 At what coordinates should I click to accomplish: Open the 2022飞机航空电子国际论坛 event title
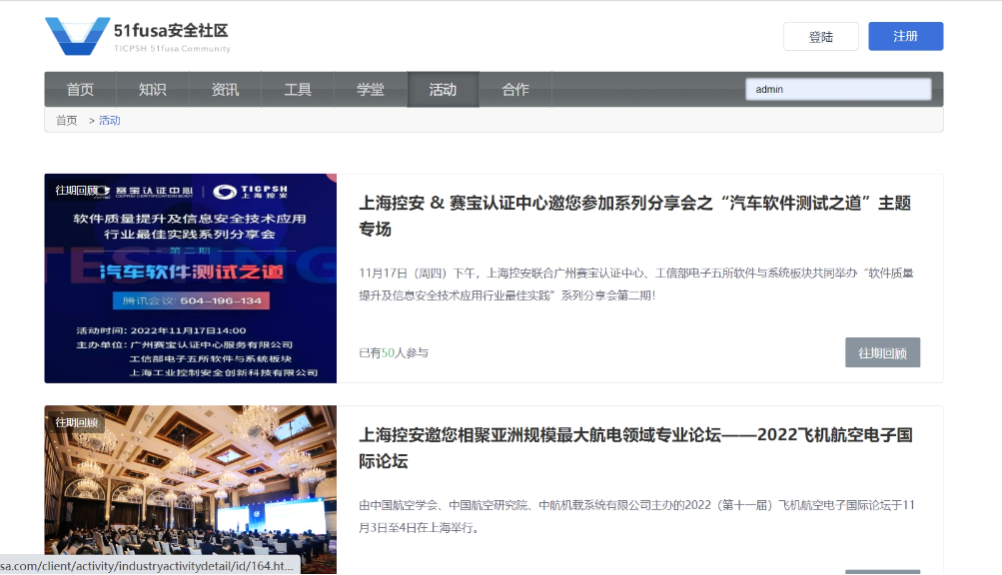[636, 448]
